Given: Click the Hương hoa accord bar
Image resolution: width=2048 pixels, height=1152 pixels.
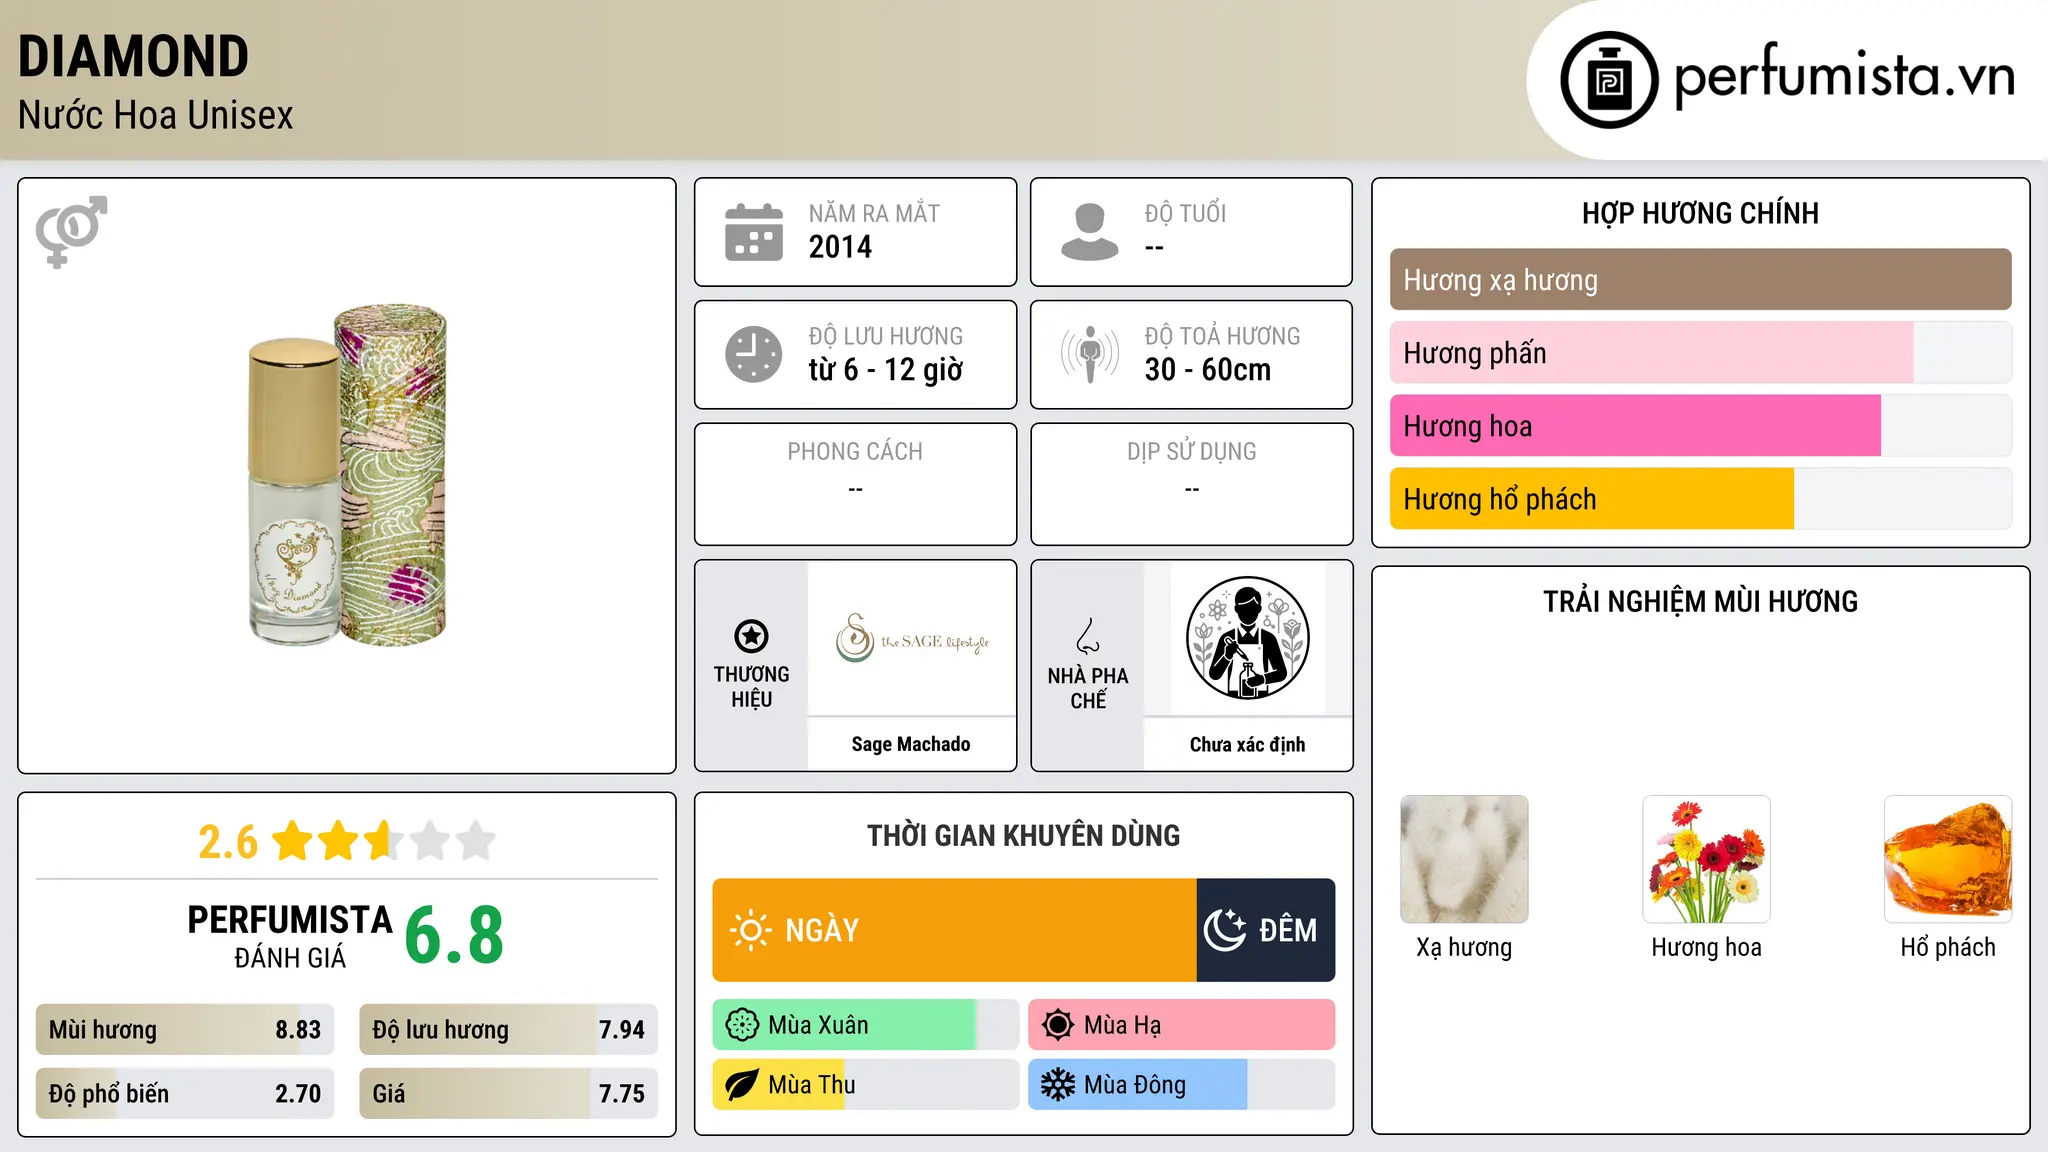Looking at the screenshot, I should click(1701, 426).
